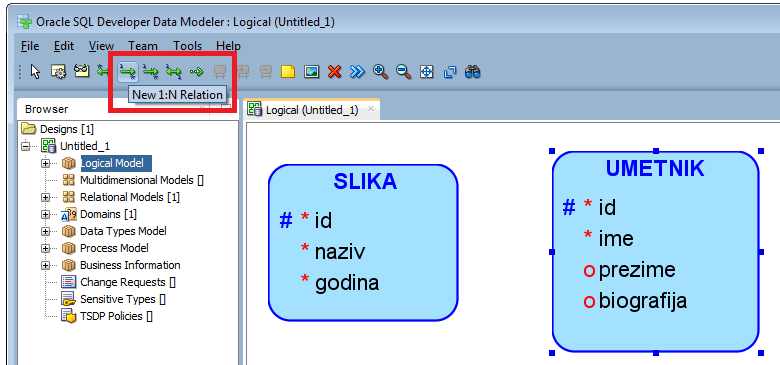Select the Untitled_1 design in tree
This screenshot has width=780, height=365.
tap(85, 146)
